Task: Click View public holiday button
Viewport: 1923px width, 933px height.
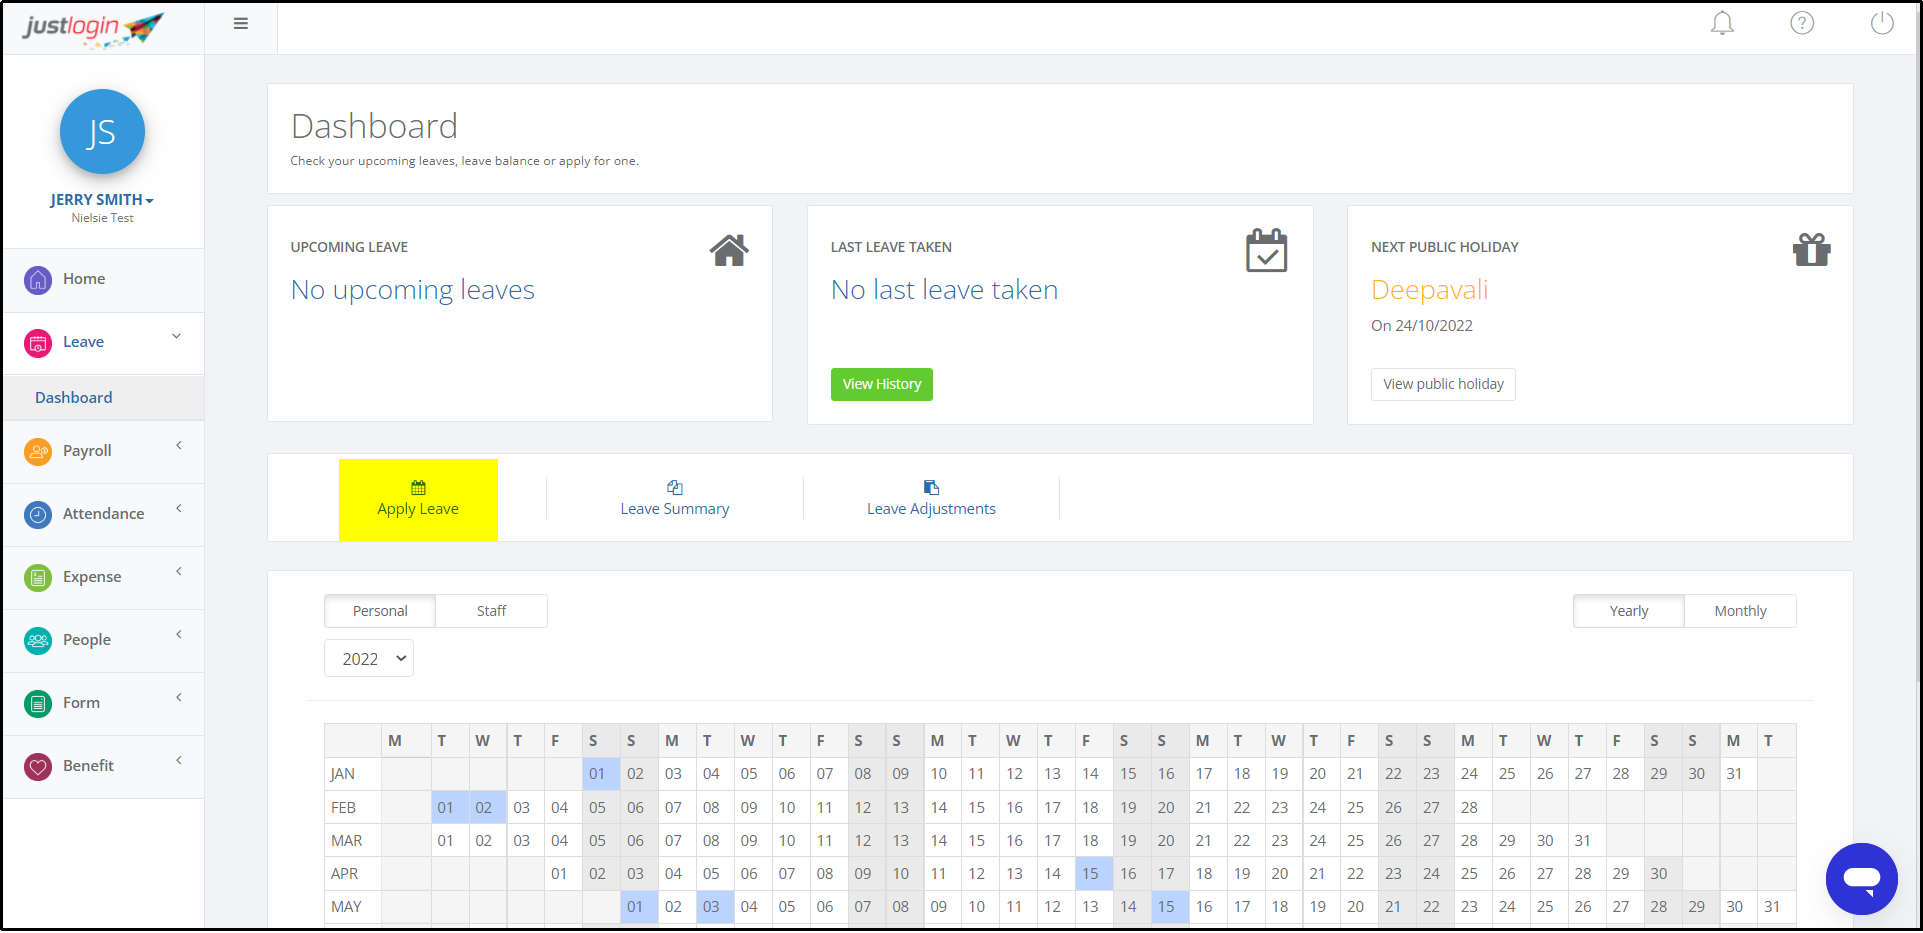Action: [1443, 384]
